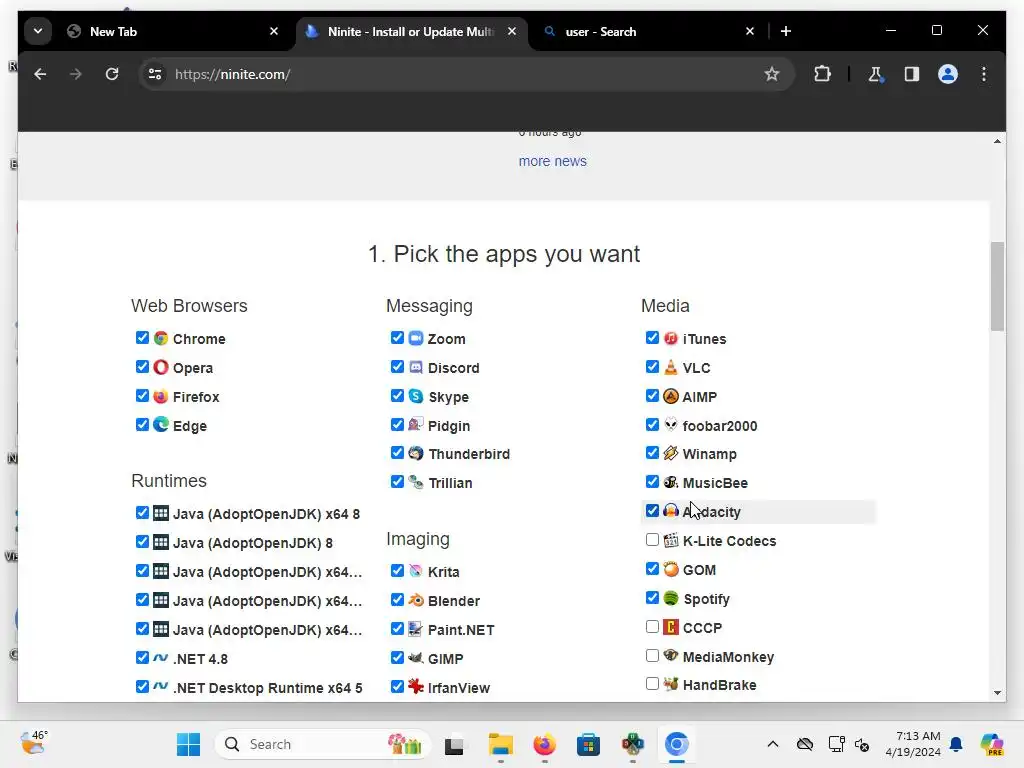Open Microsoft Store from the taskbar
Viewport: 1024px width, 768px height.
[588, 744]
